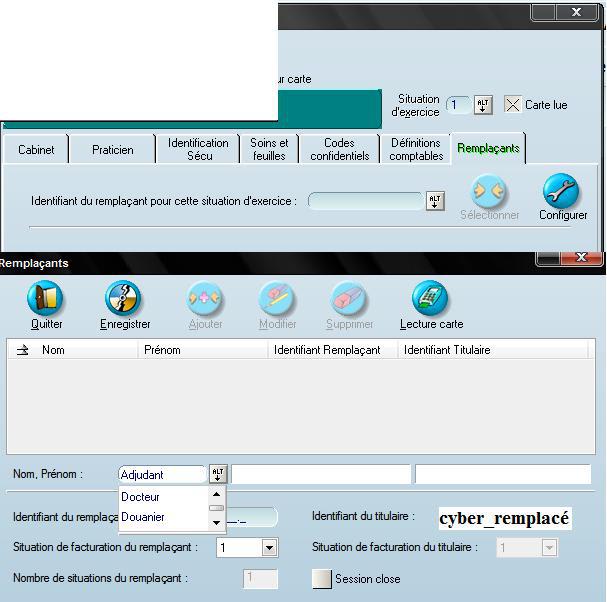
Task: Click the Nom column header
Action: point(53,350)
